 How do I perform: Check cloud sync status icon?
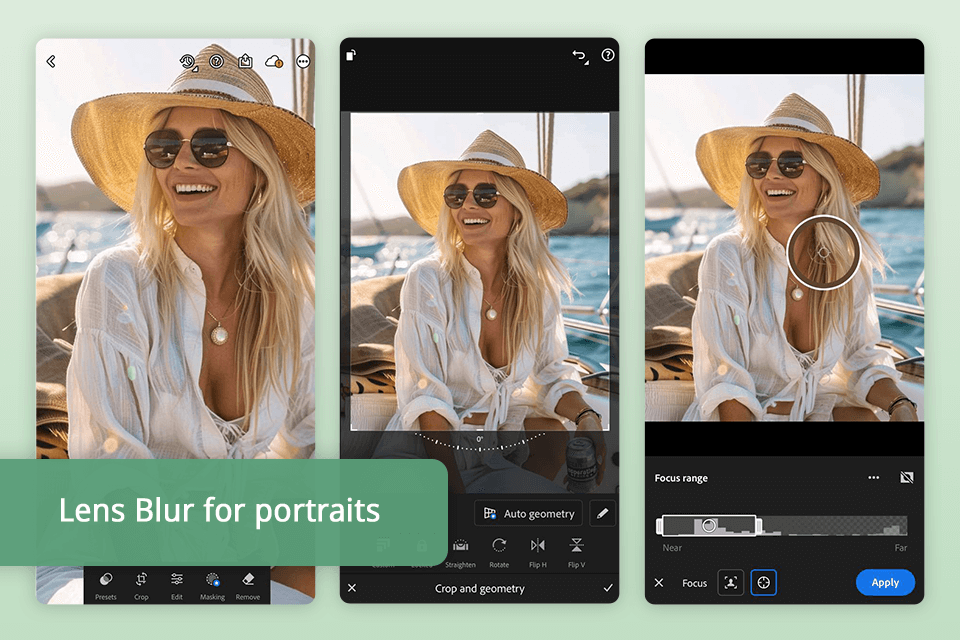point(274,61)
